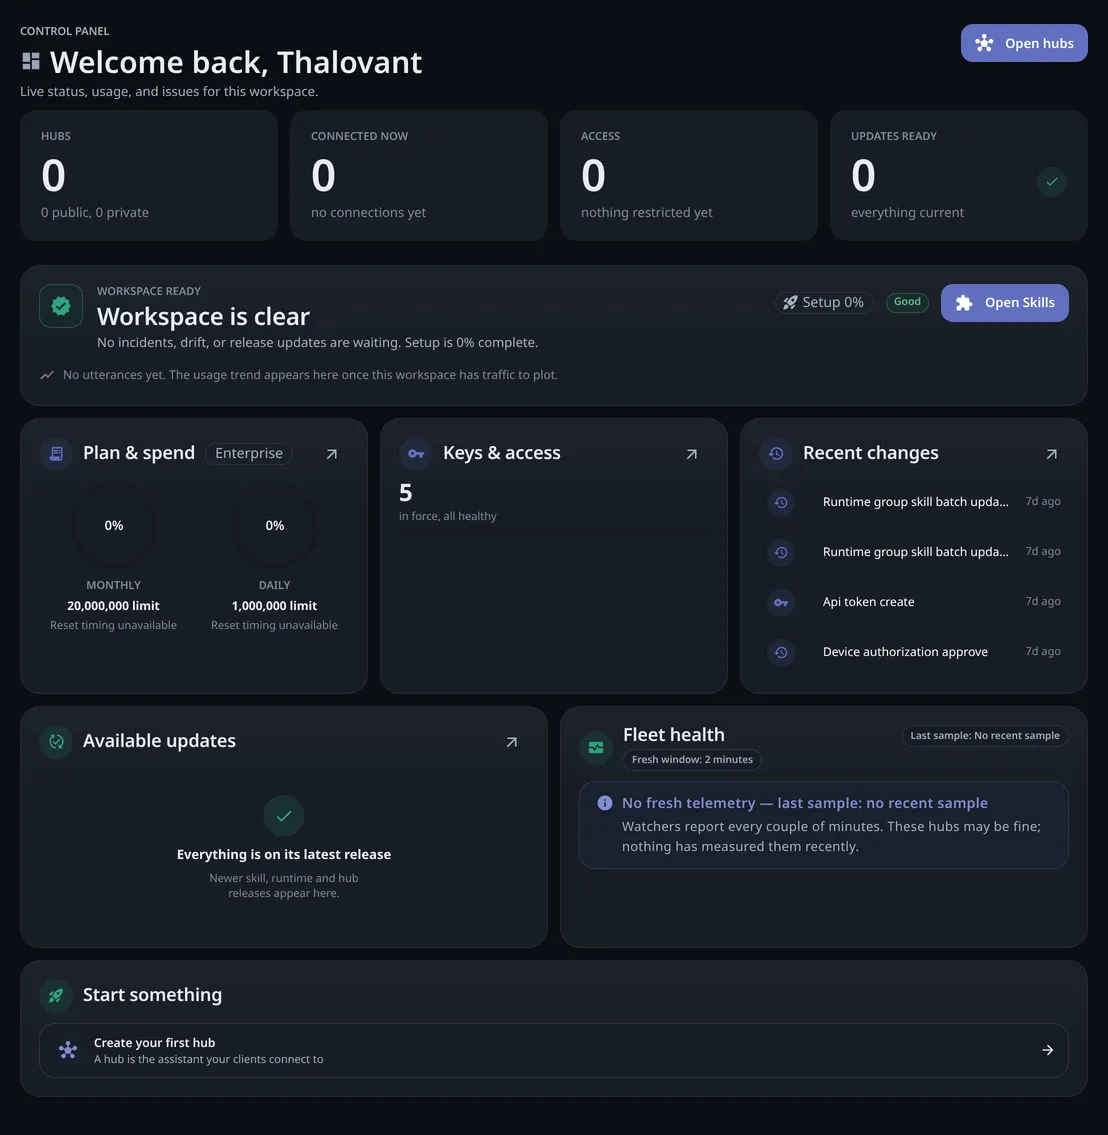Click the Monthly 0% usage ring

point(114,526)
